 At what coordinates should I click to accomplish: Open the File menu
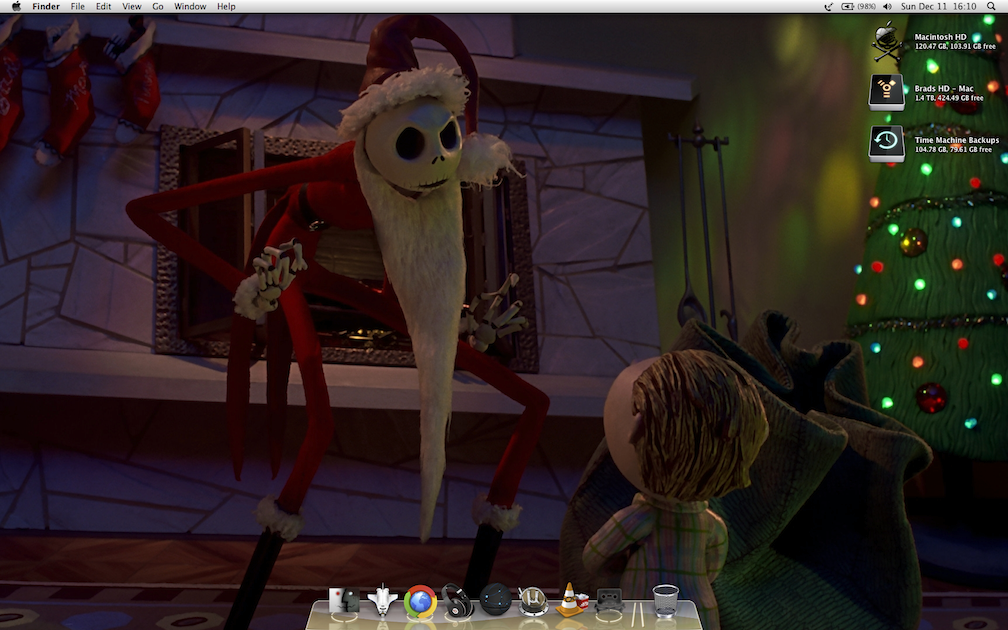click(x=78, y=6)
